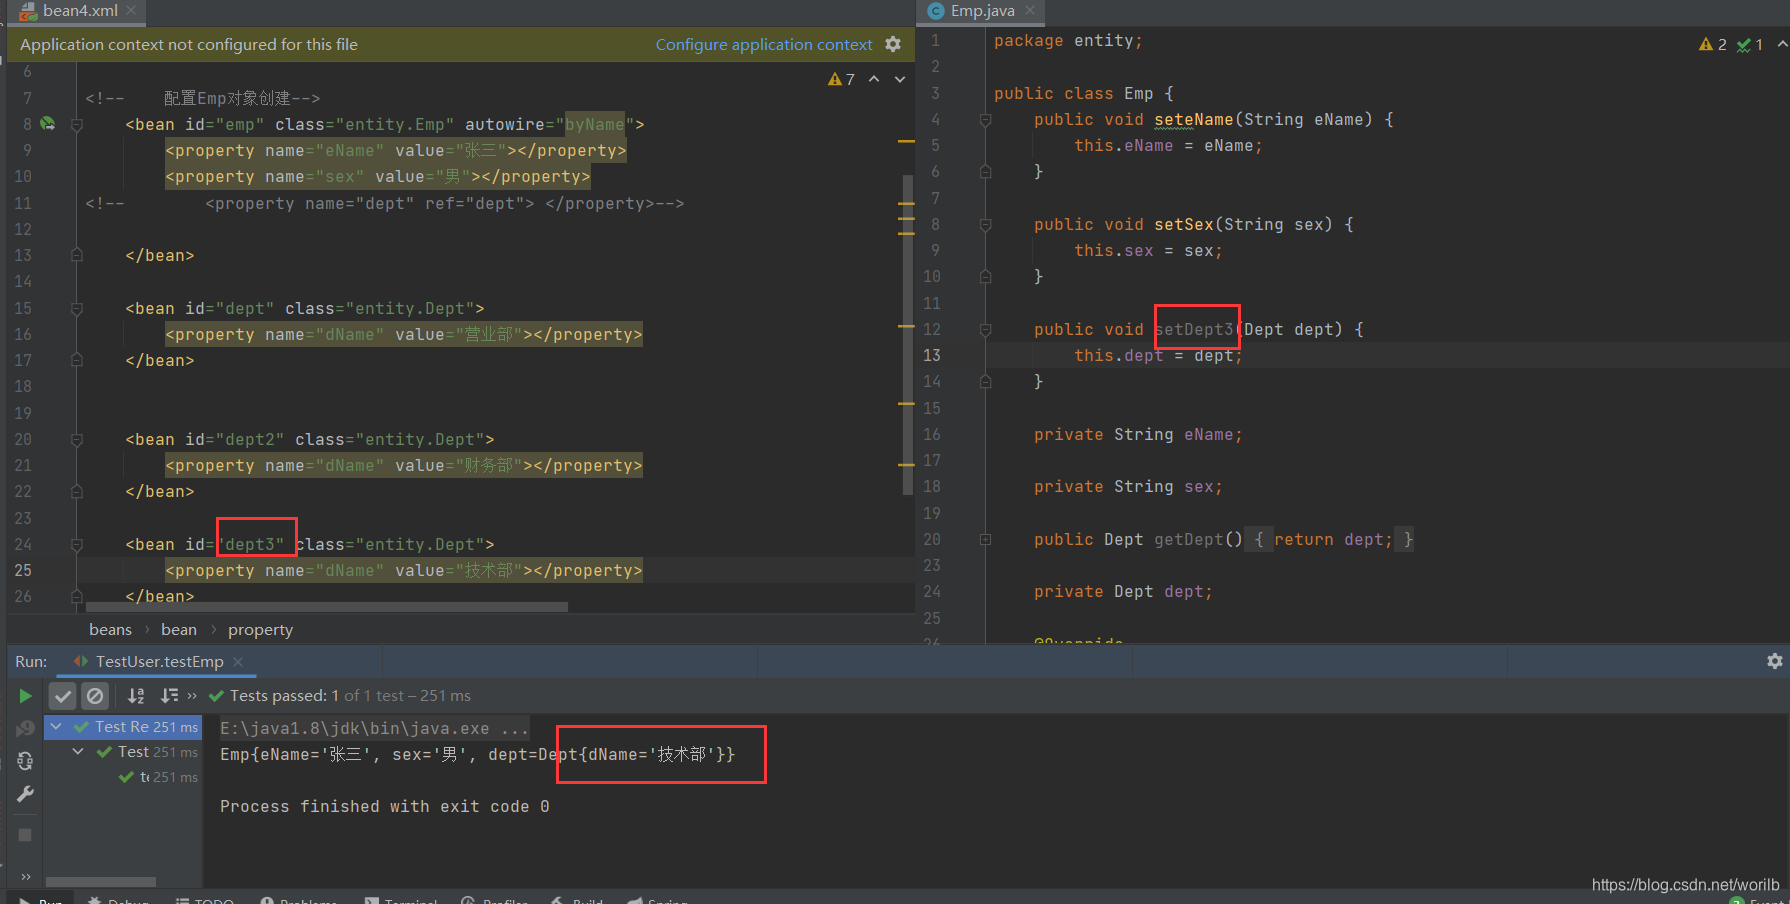Screen dimensions: 1790x904
Task: Click the Stop square in Run sidebar
Action: coord(25,835)
